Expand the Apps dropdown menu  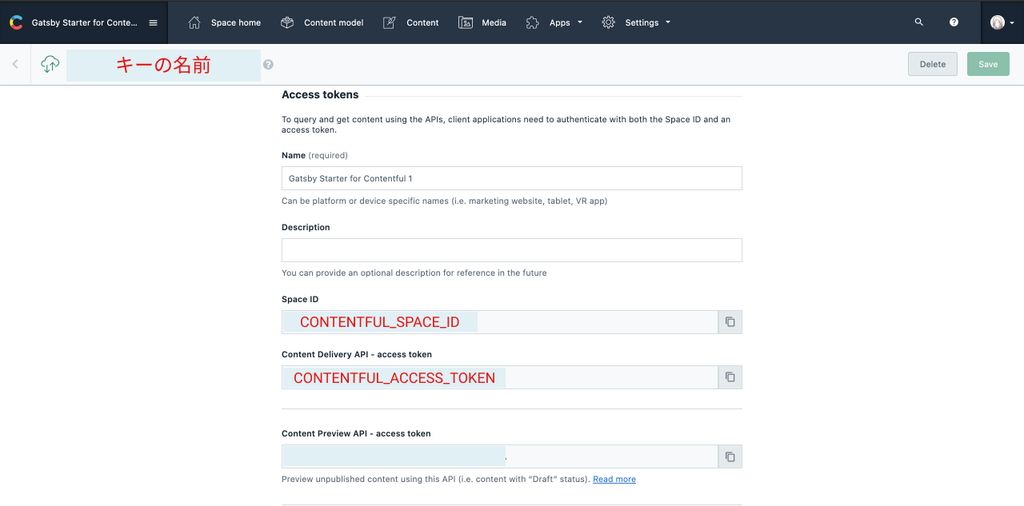[554, 22]
